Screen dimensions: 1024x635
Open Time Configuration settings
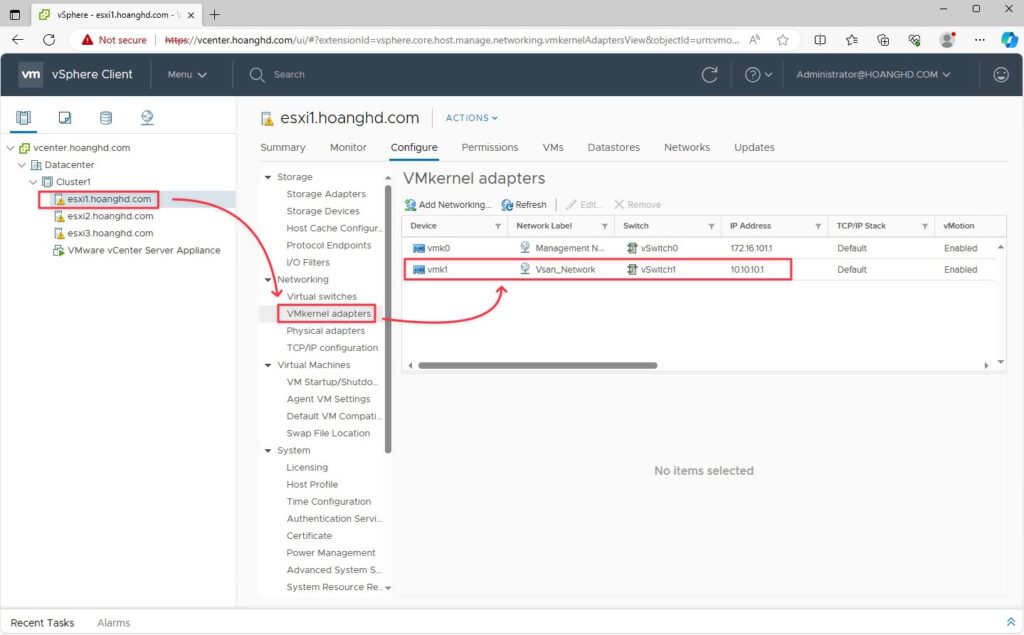(x=328, y=502)
